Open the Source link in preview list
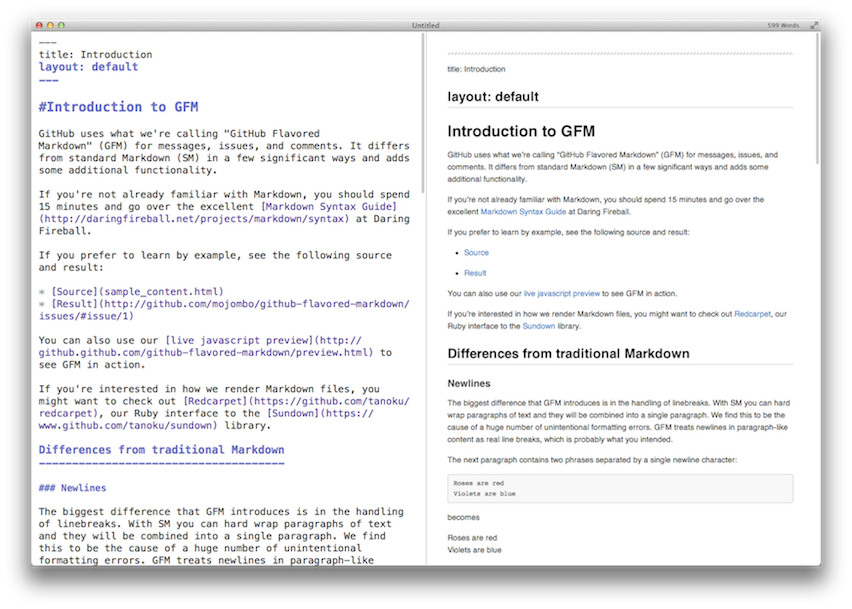 click(x=476, y=253)
